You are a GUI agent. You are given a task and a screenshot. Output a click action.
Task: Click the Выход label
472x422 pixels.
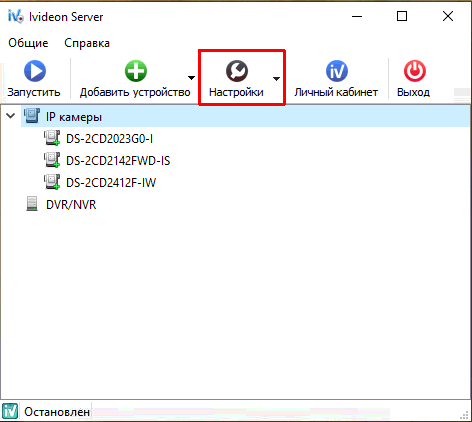tap(413, 92)
